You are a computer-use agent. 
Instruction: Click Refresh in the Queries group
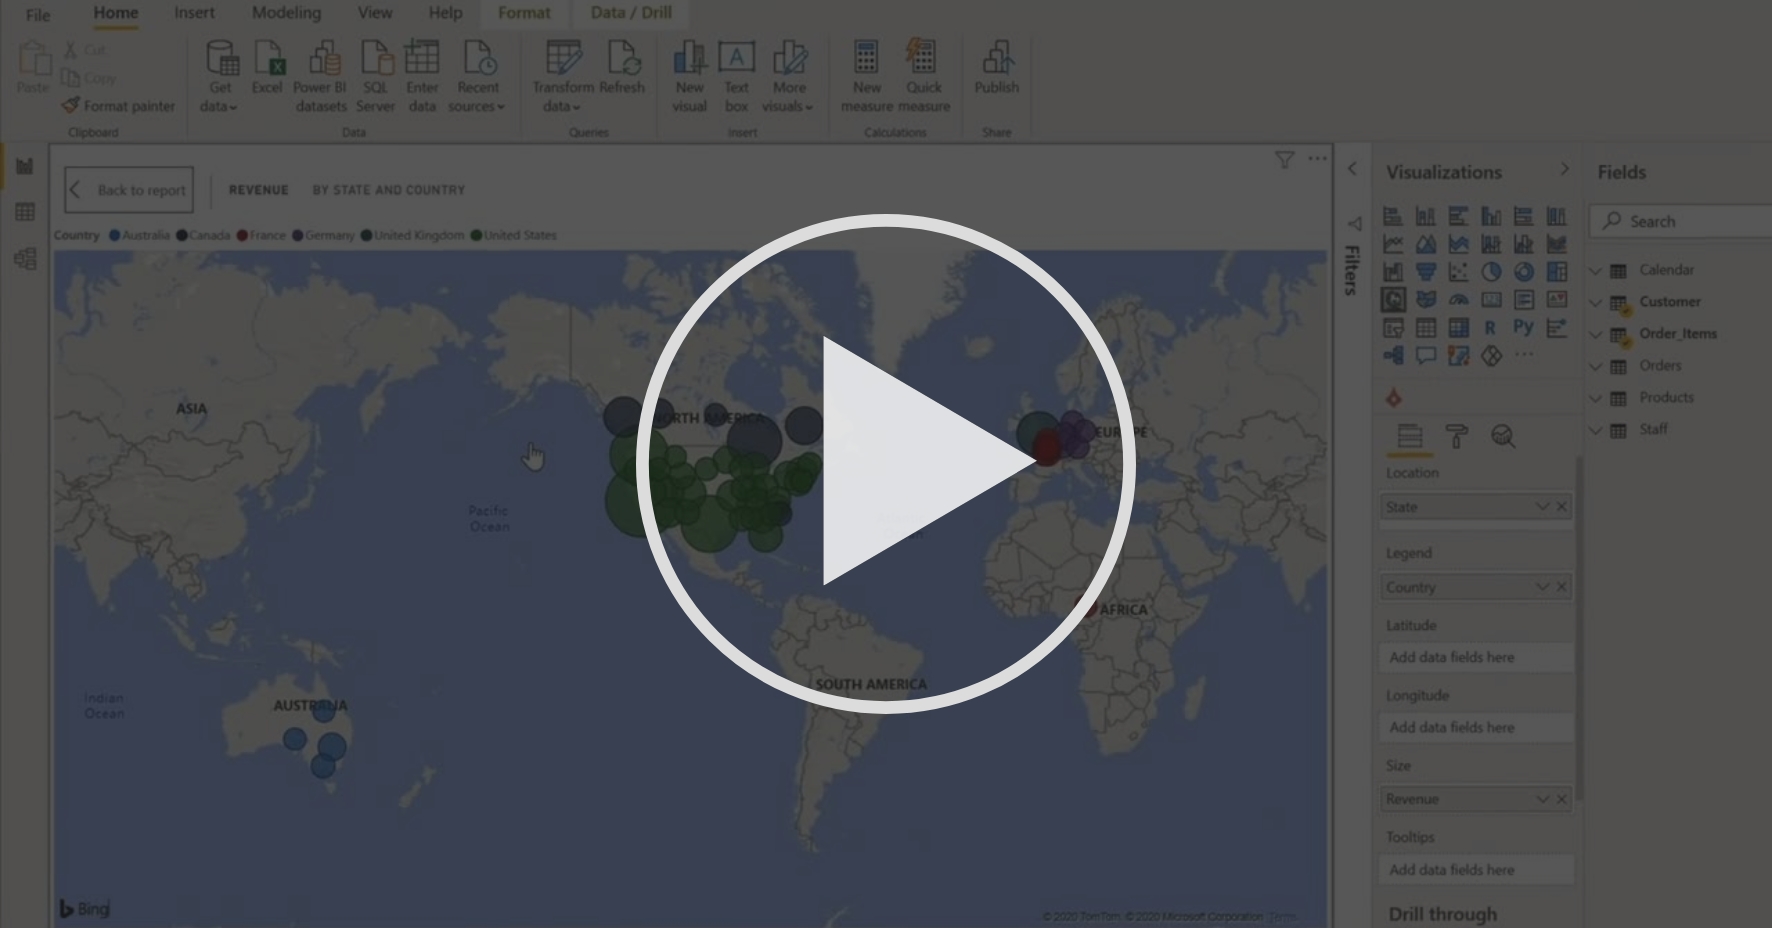(x=622, y=72)
